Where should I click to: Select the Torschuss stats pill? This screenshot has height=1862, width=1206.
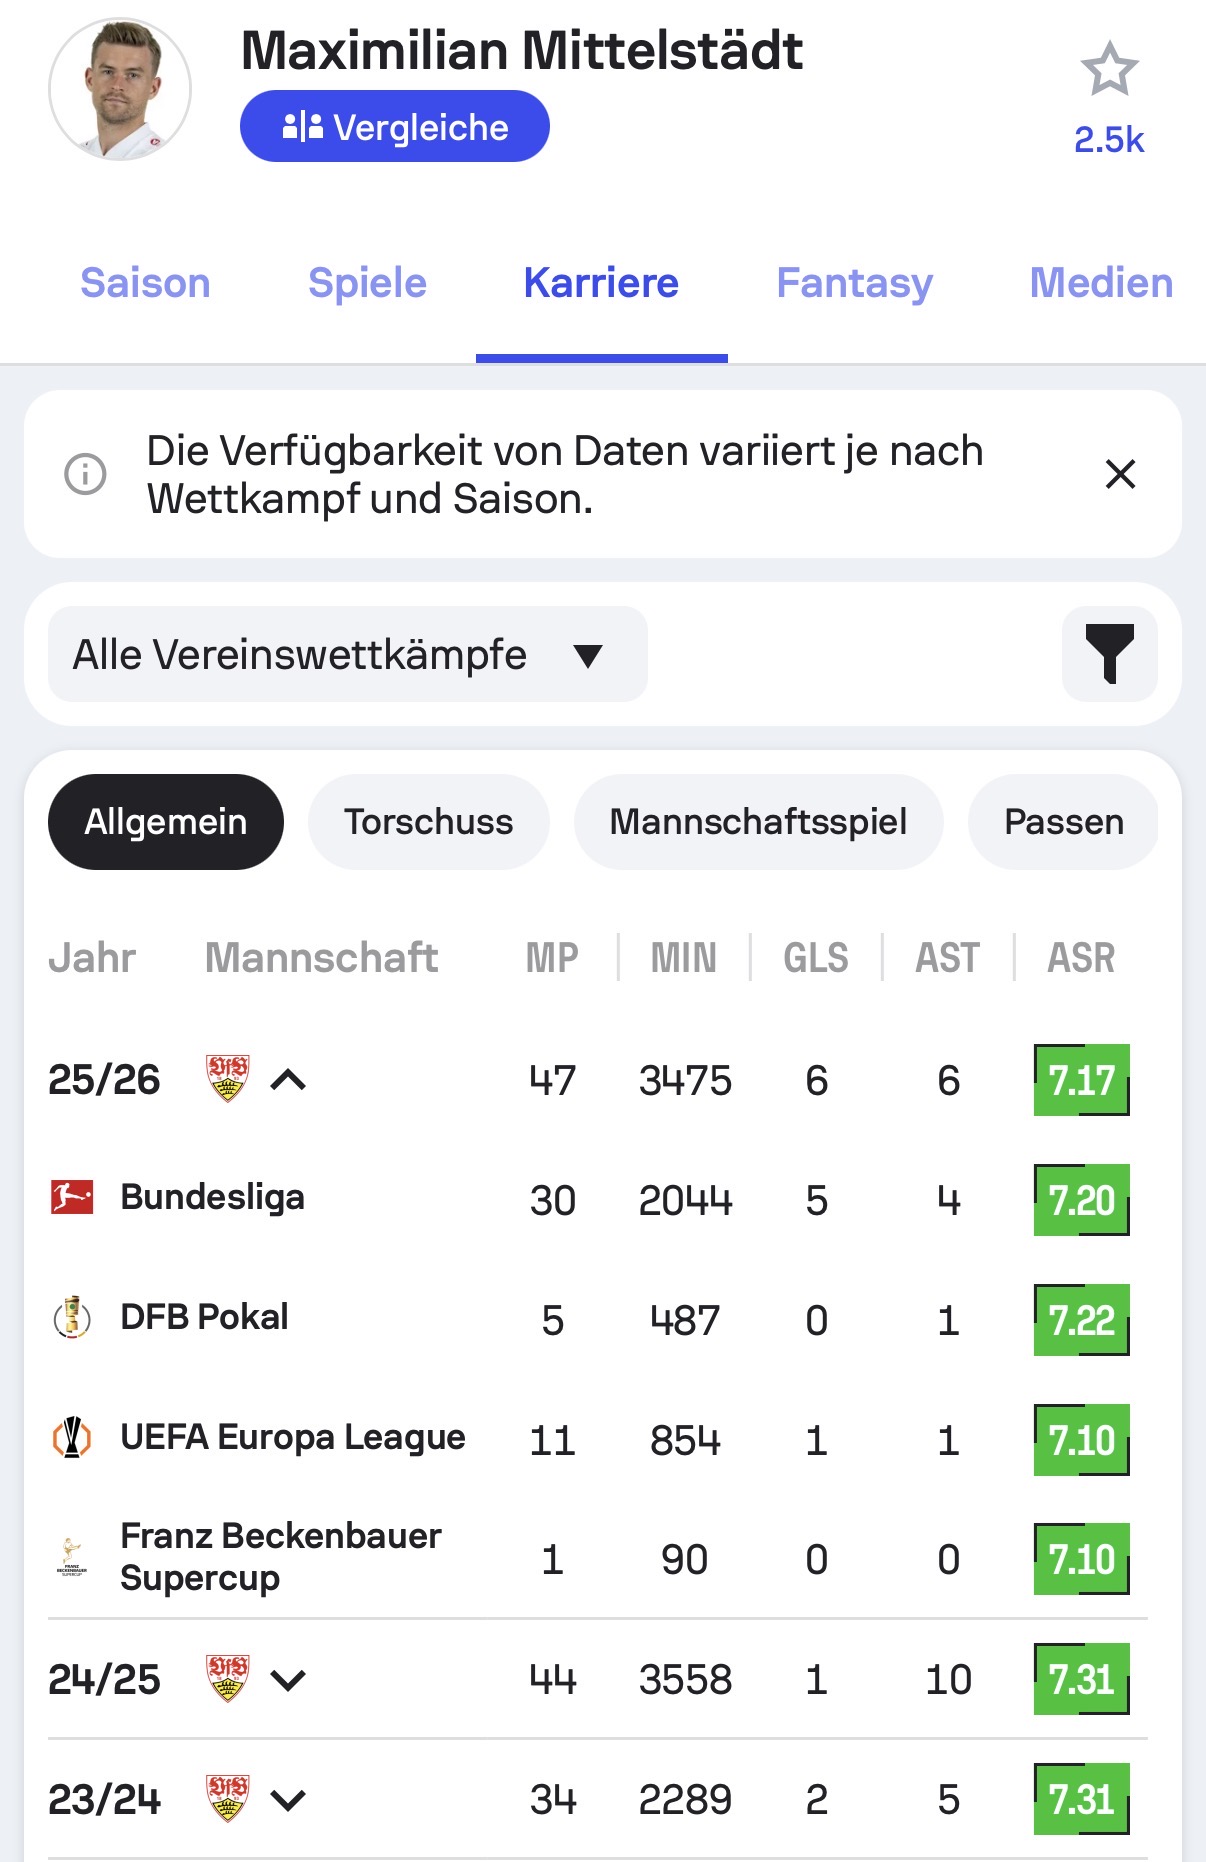[428, 822]
